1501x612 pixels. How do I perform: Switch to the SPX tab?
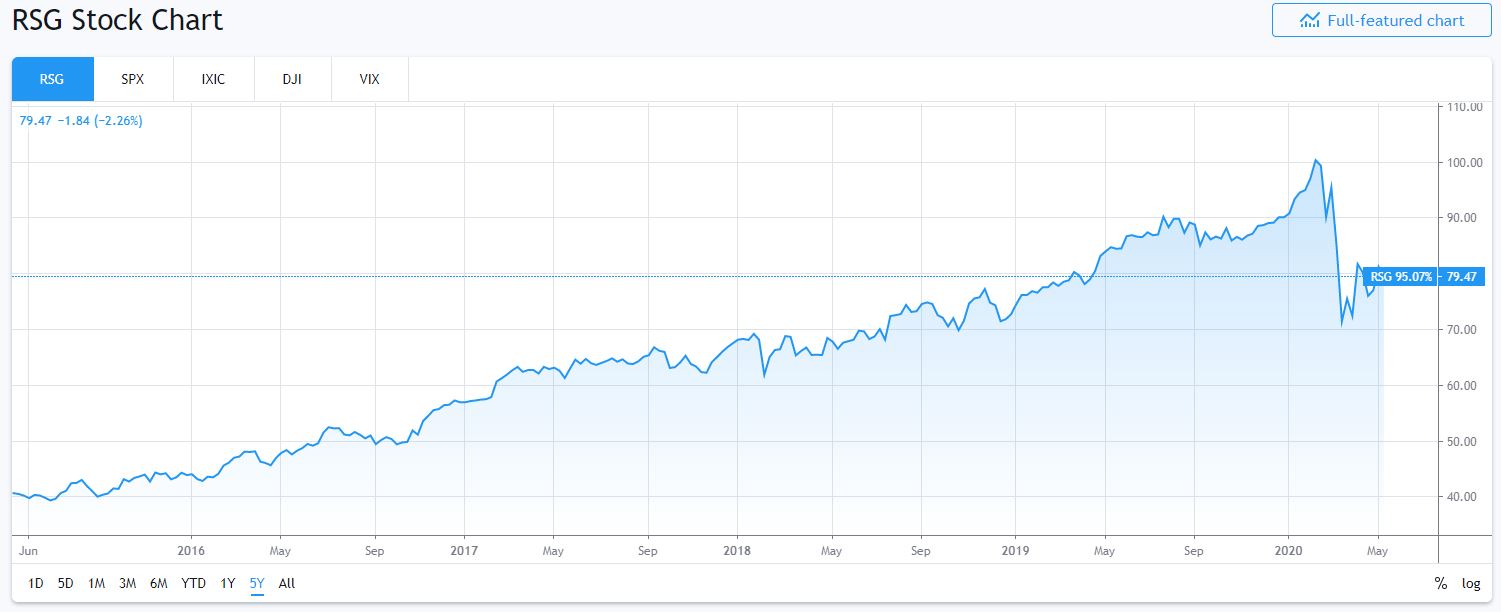click(x=133, y=79)
